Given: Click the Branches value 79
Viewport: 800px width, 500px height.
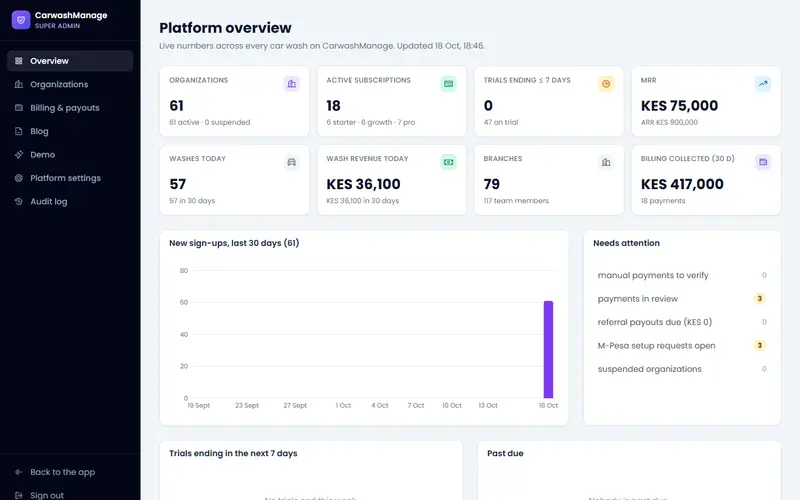Looking at the screenshot, I should pyautogui.click(x=492, y=184).
